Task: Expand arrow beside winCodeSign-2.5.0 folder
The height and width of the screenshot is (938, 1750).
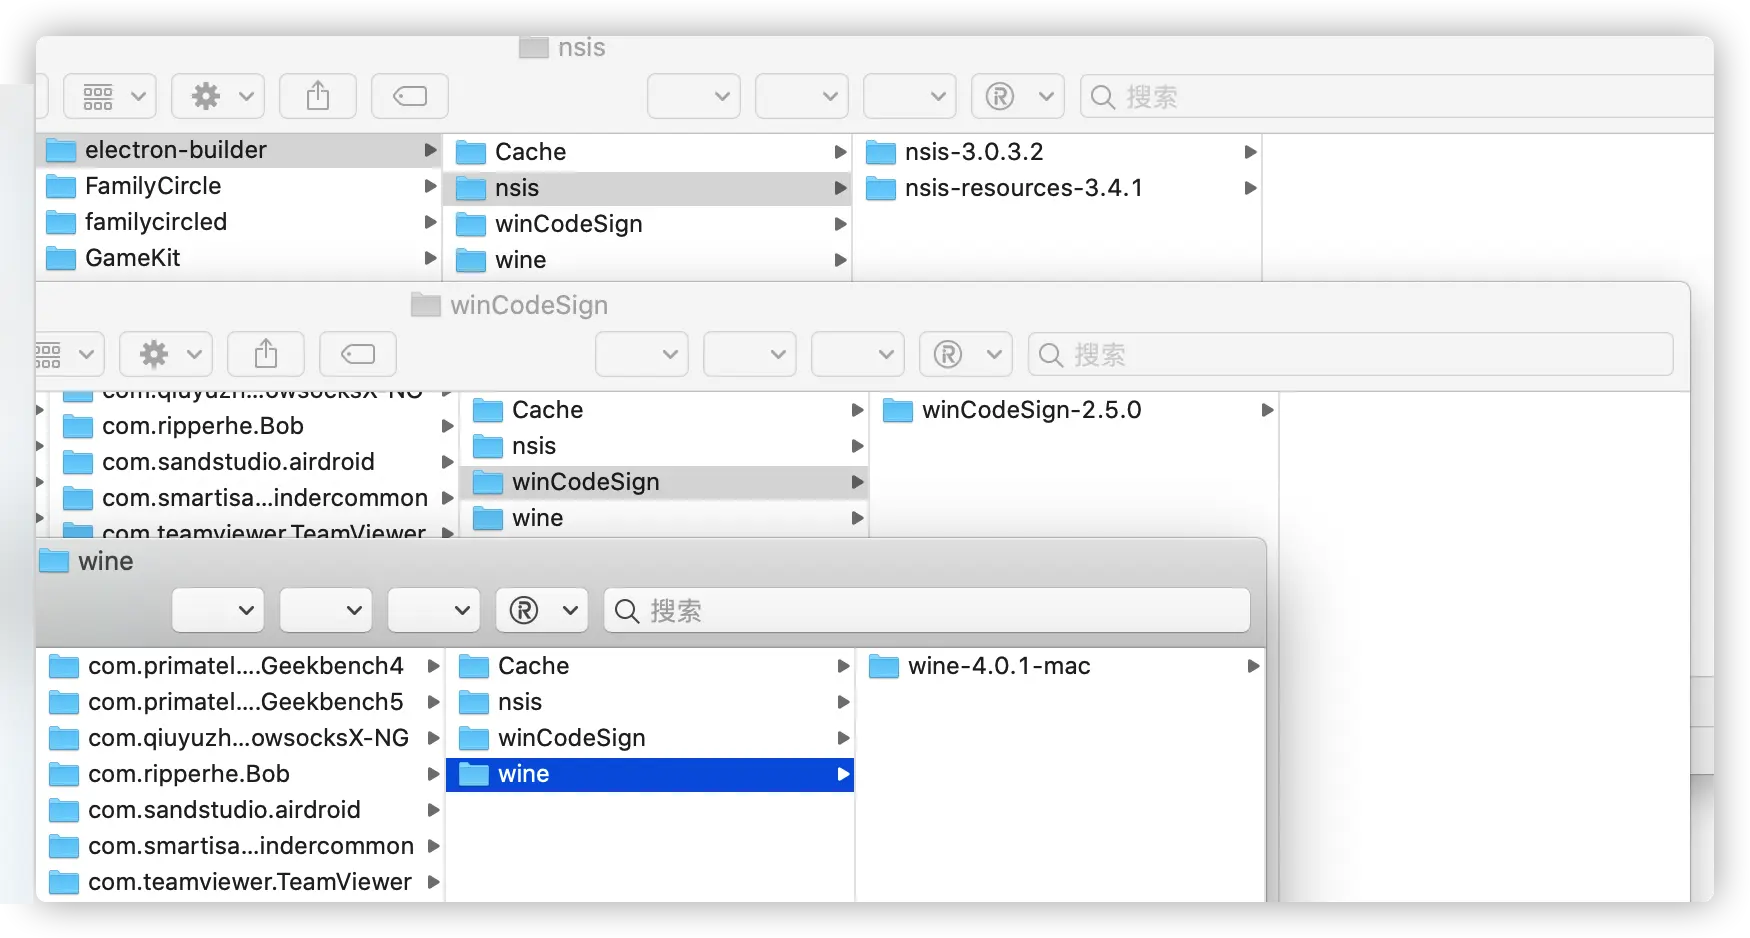Action: pos(1267,410)
